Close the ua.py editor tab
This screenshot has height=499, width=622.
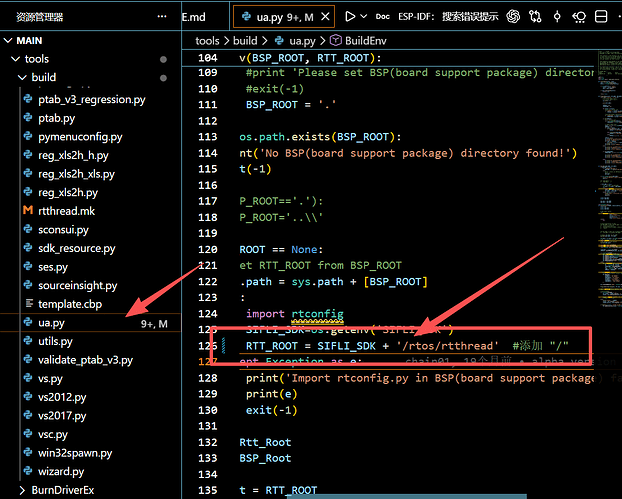click(x=325, y=17)
